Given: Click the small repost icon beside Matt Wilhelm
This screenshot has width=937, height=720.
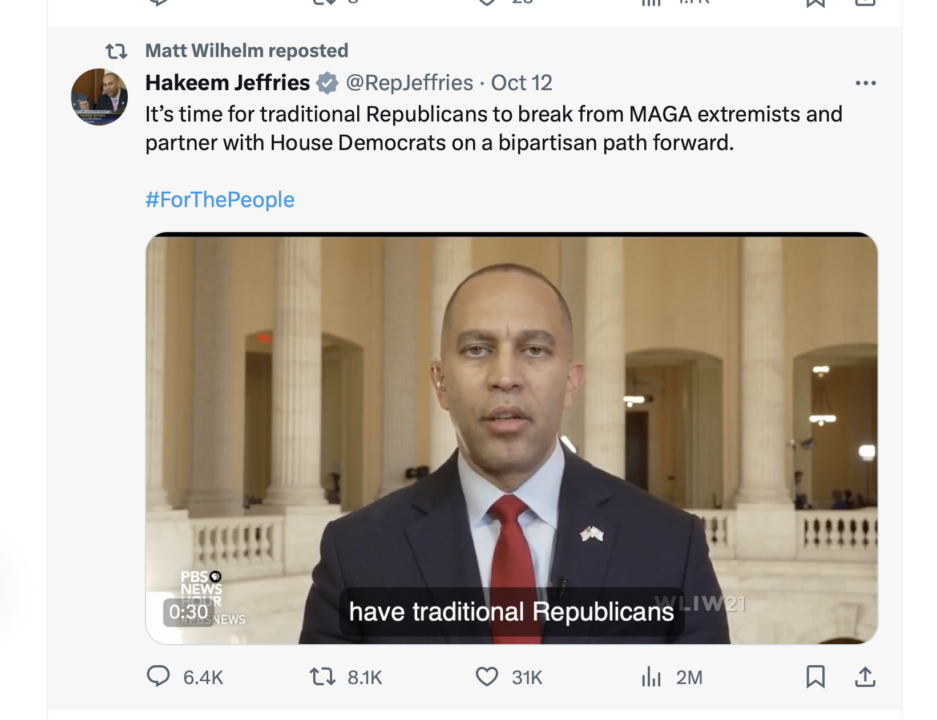Looking at the screenshot, I should click(x=117, y=50).
